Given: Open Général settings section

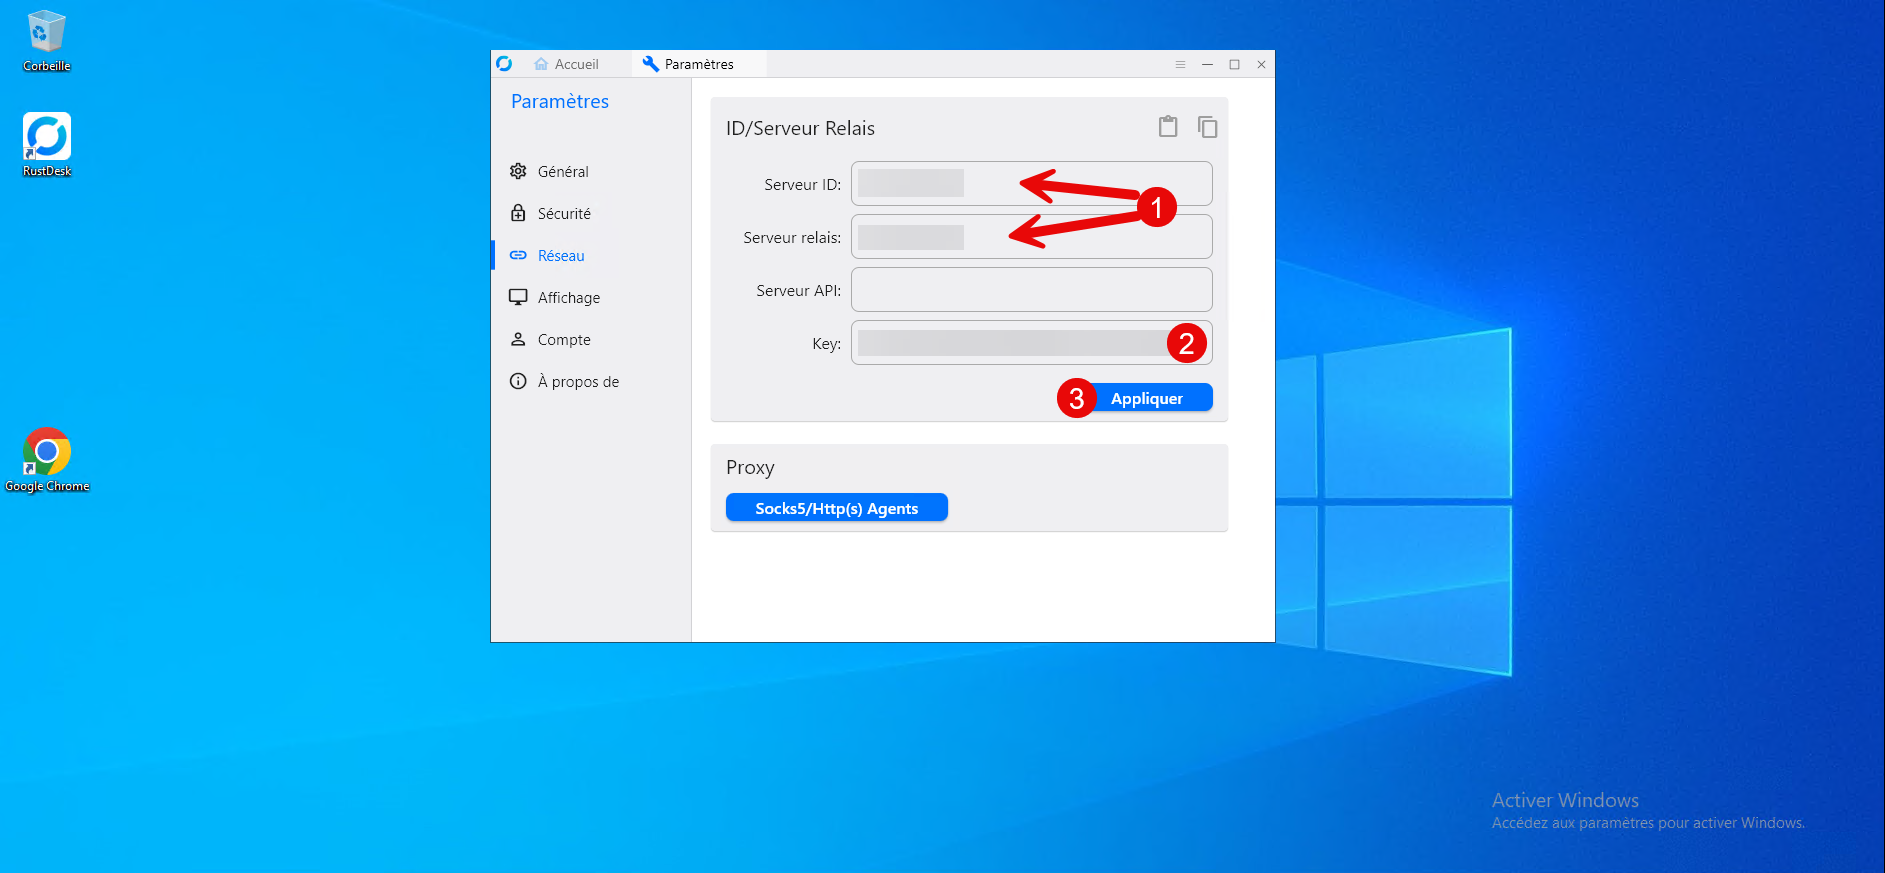Looking at the screenshot, I should [562, 172].
